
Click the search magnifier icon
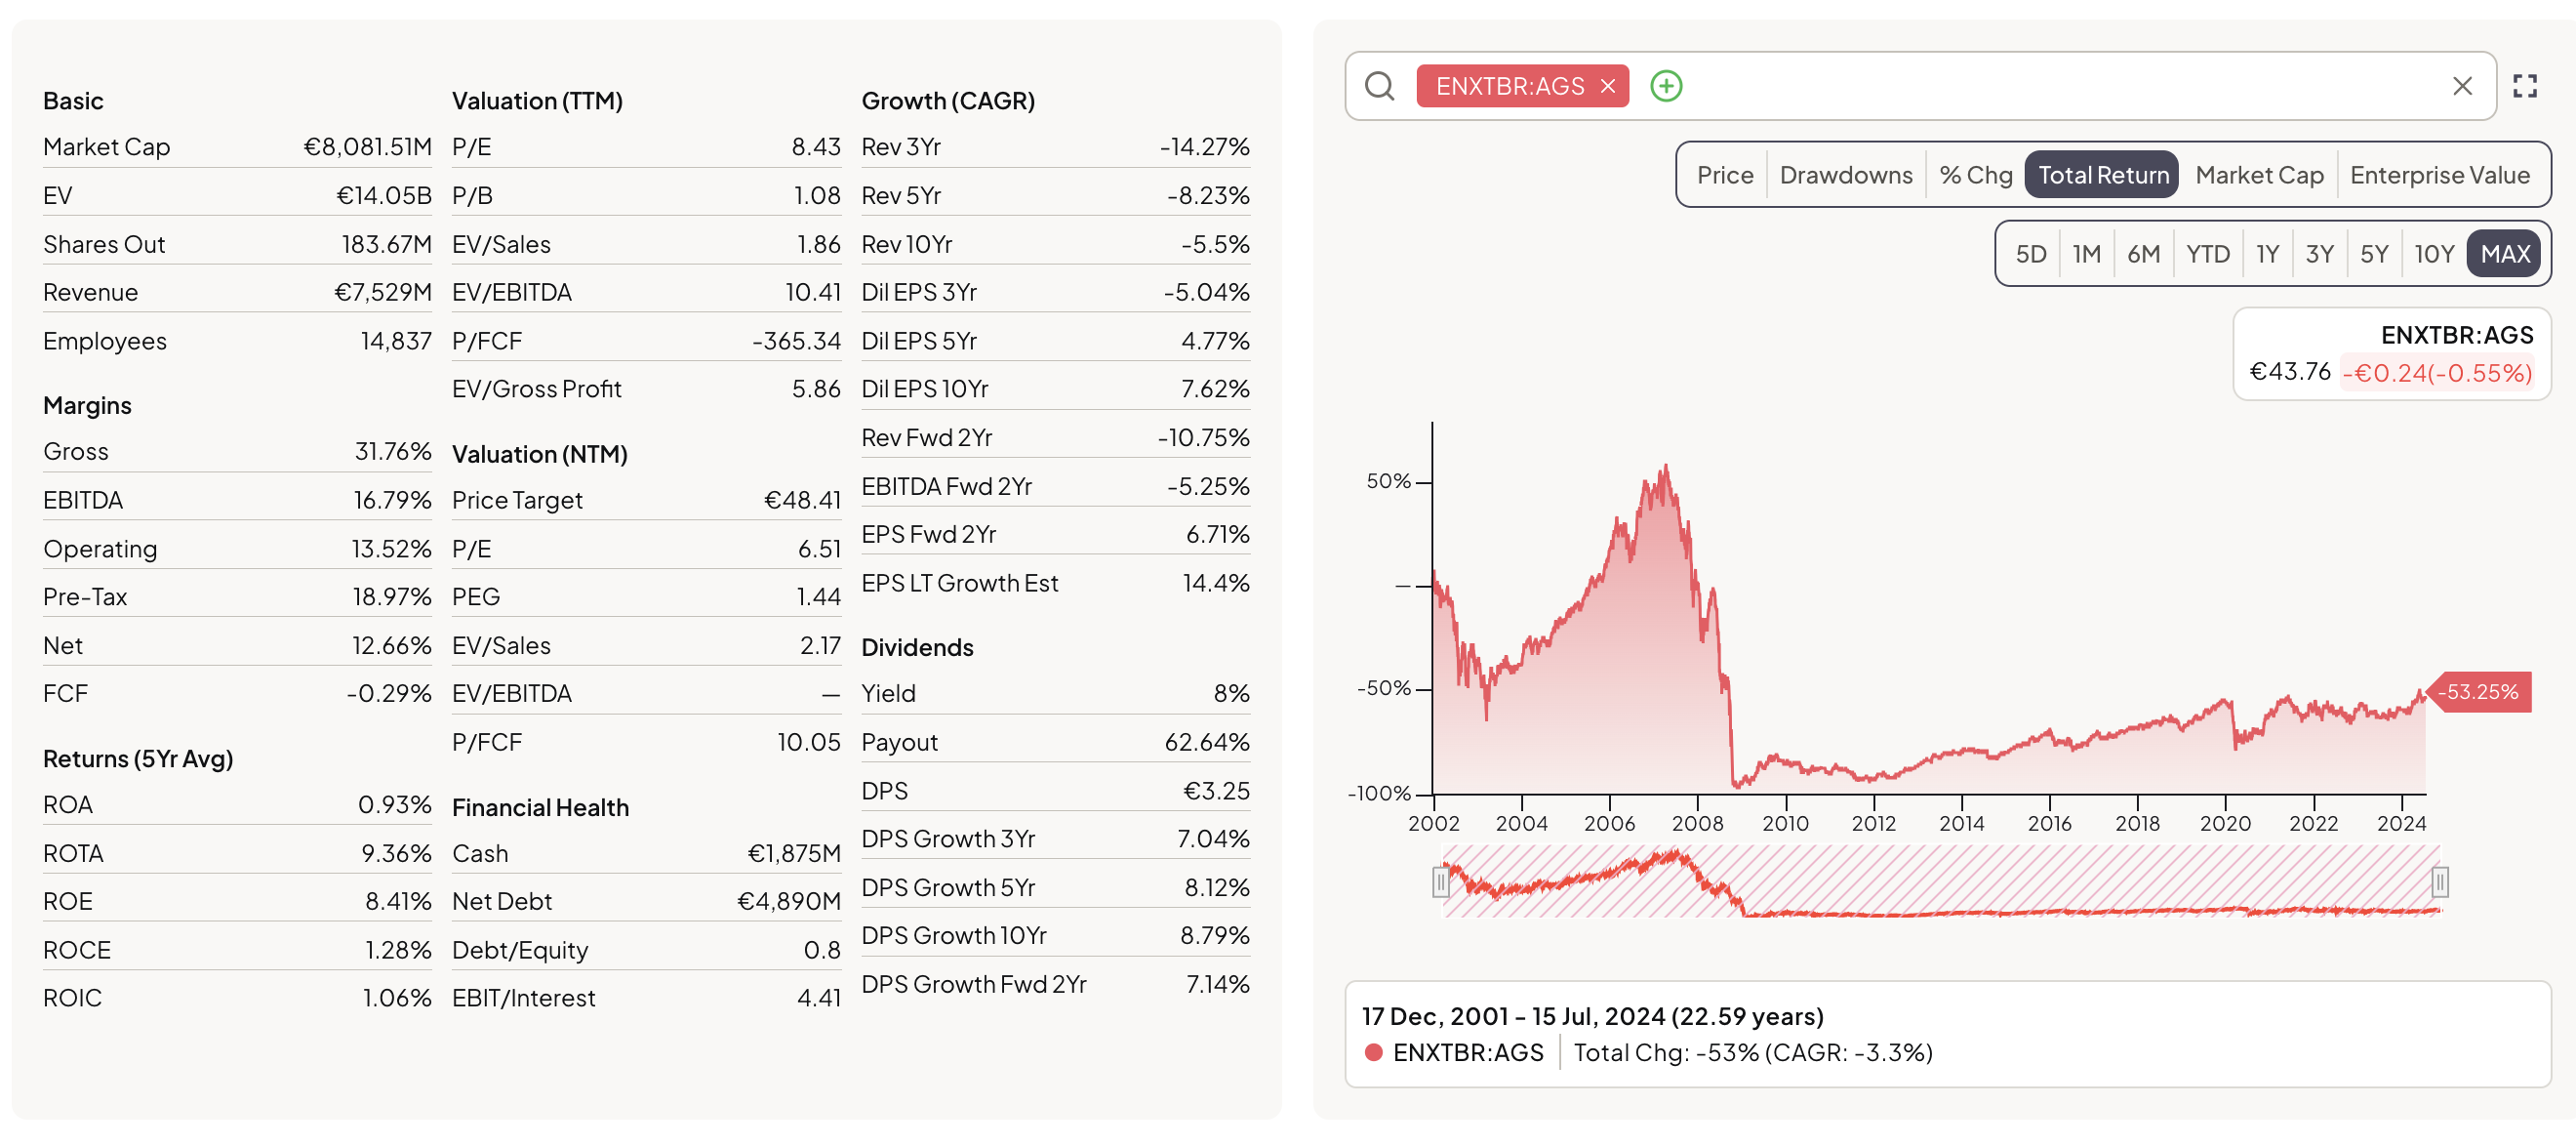tap(1380, 86)
